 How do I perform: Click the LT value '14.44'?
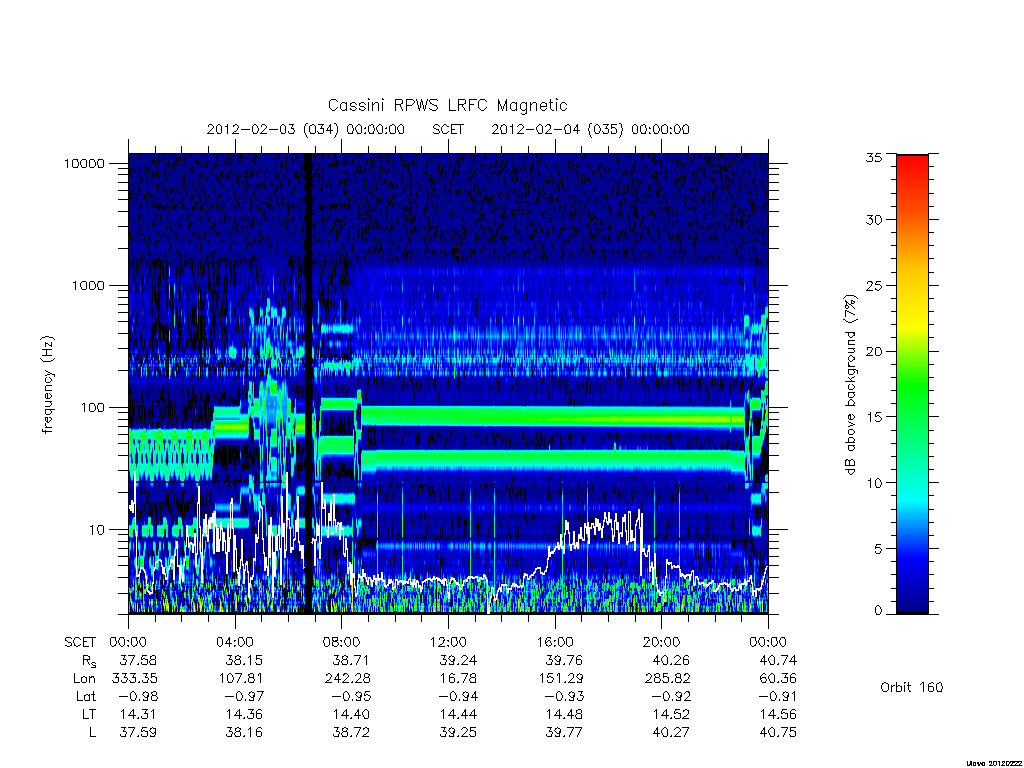click(x=458, y=714)
